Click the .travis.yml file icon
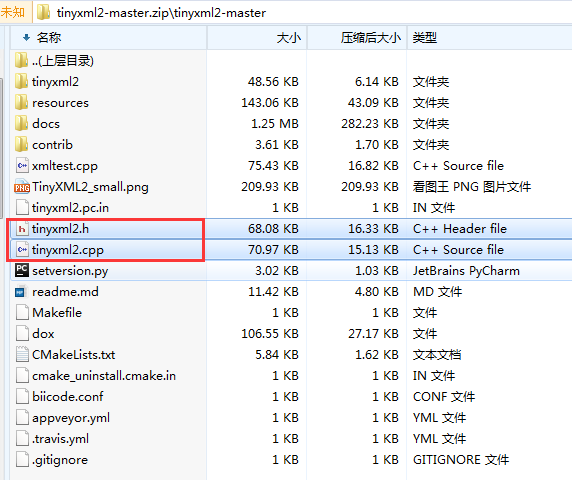 pyautogui.click(x=22, y=438)
